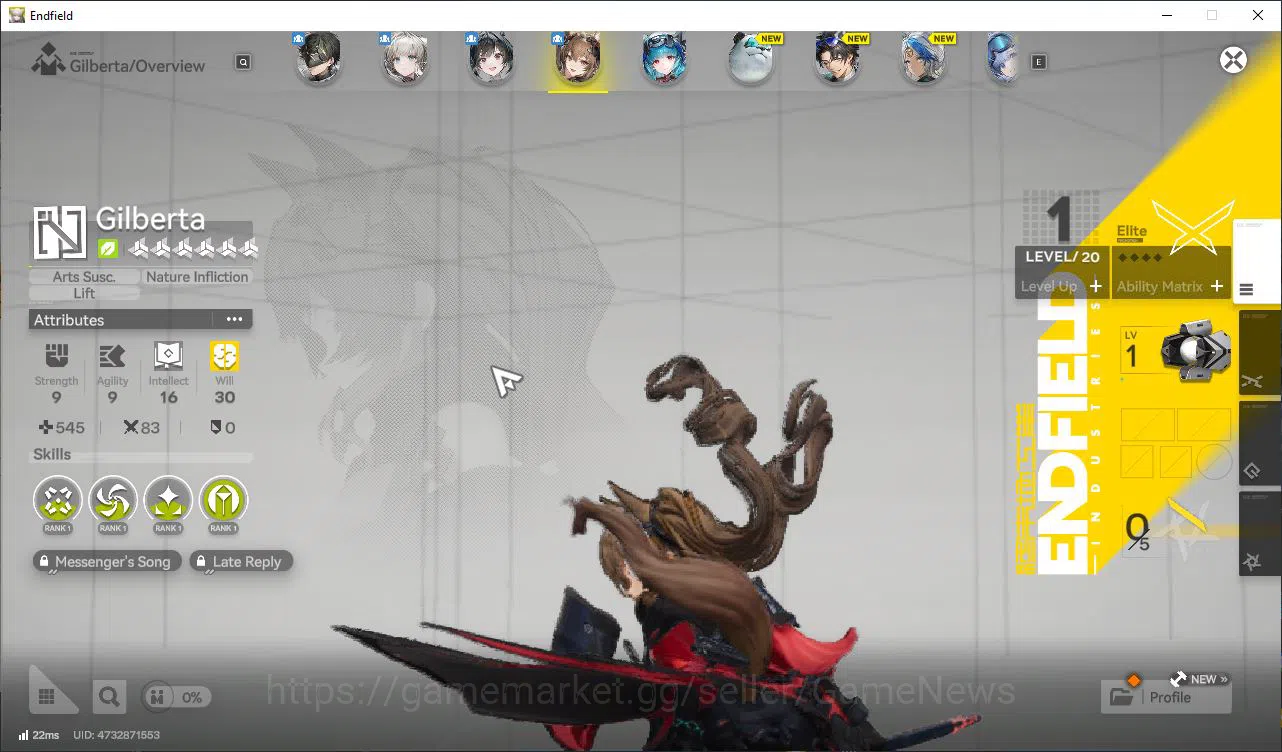1282x752 pixels.
Task: Open the 0% trust progress pill
Action: pyautogui.click(x=176, y=697)
